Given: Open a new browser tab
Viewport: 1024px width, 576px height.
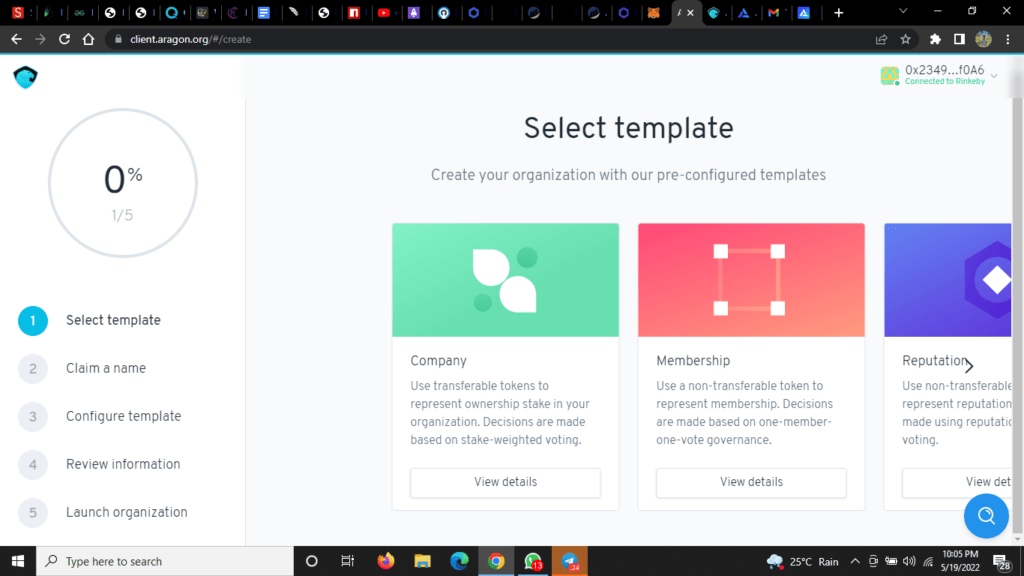Looking at the screenshot, I should [x=839, y=12].
